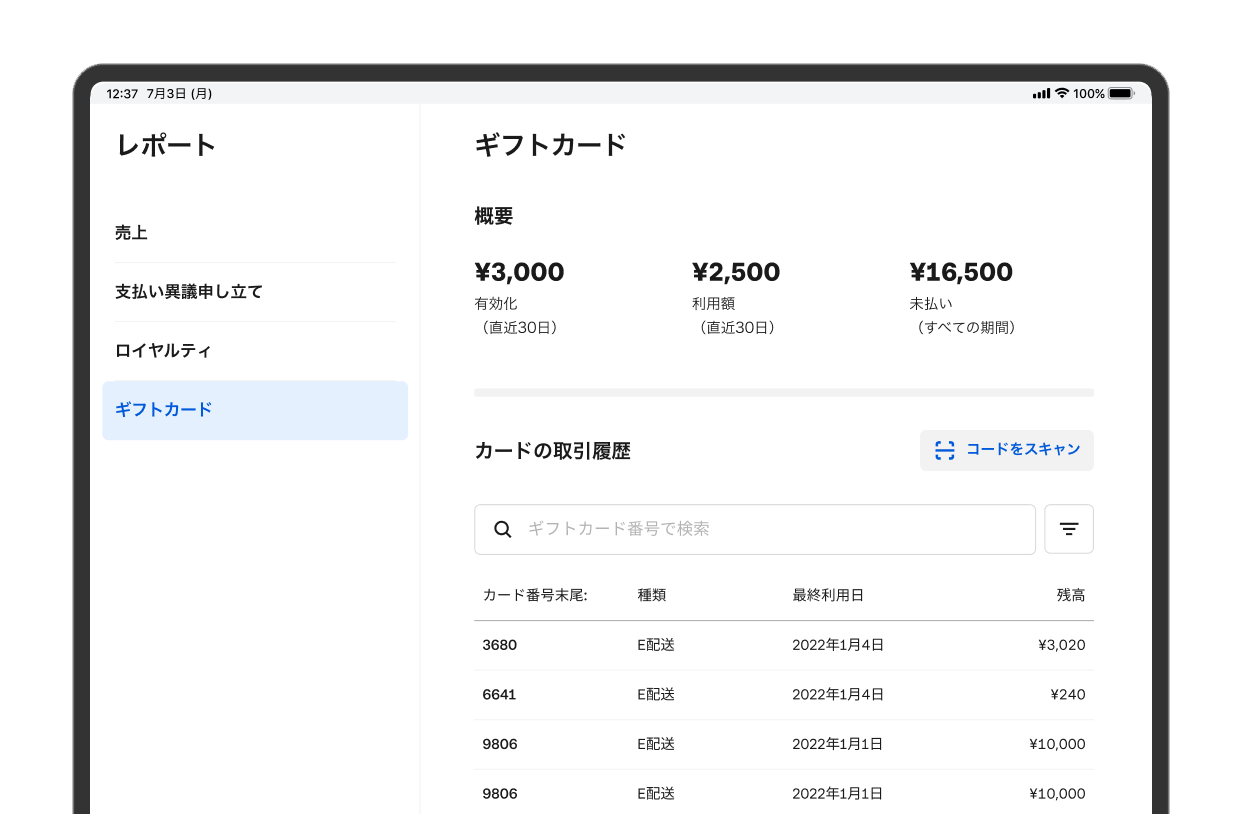This screenshot has width=1244, height=814.
Task: Click balance ¥240
Action: (1068, 694)
